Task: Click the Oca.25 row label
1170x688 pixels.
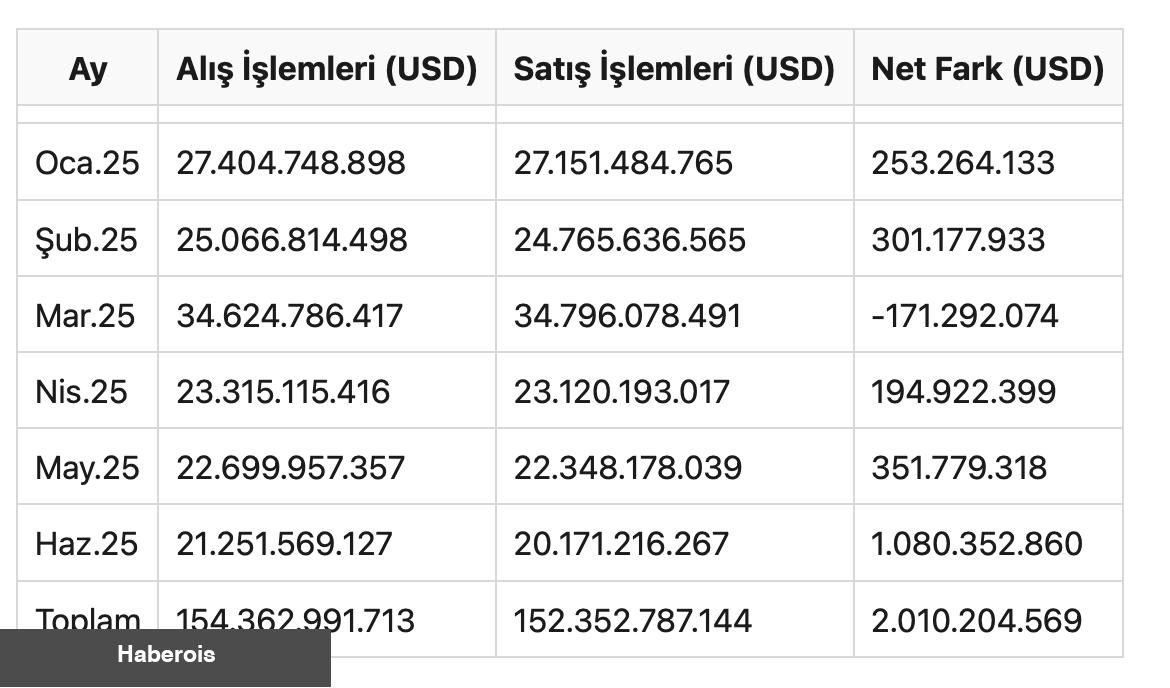Action: coord(87,163)
